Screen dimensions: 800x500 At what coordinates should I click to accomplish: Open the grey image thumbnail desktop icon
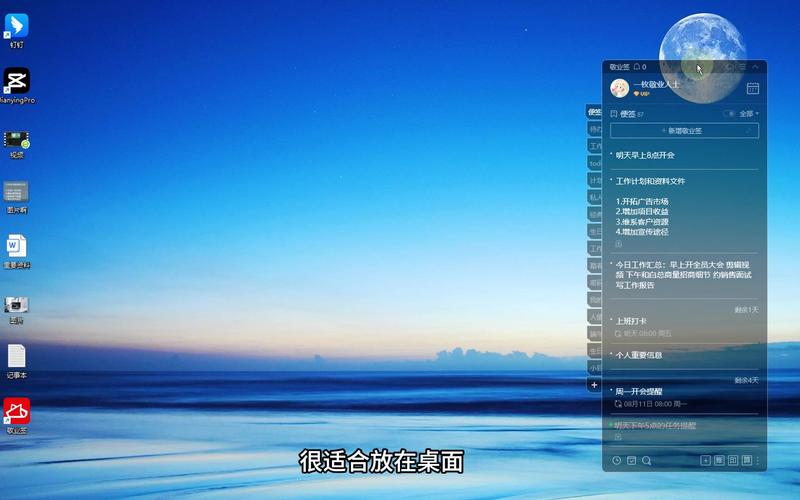pyautogui.click(x=16, y=196)
